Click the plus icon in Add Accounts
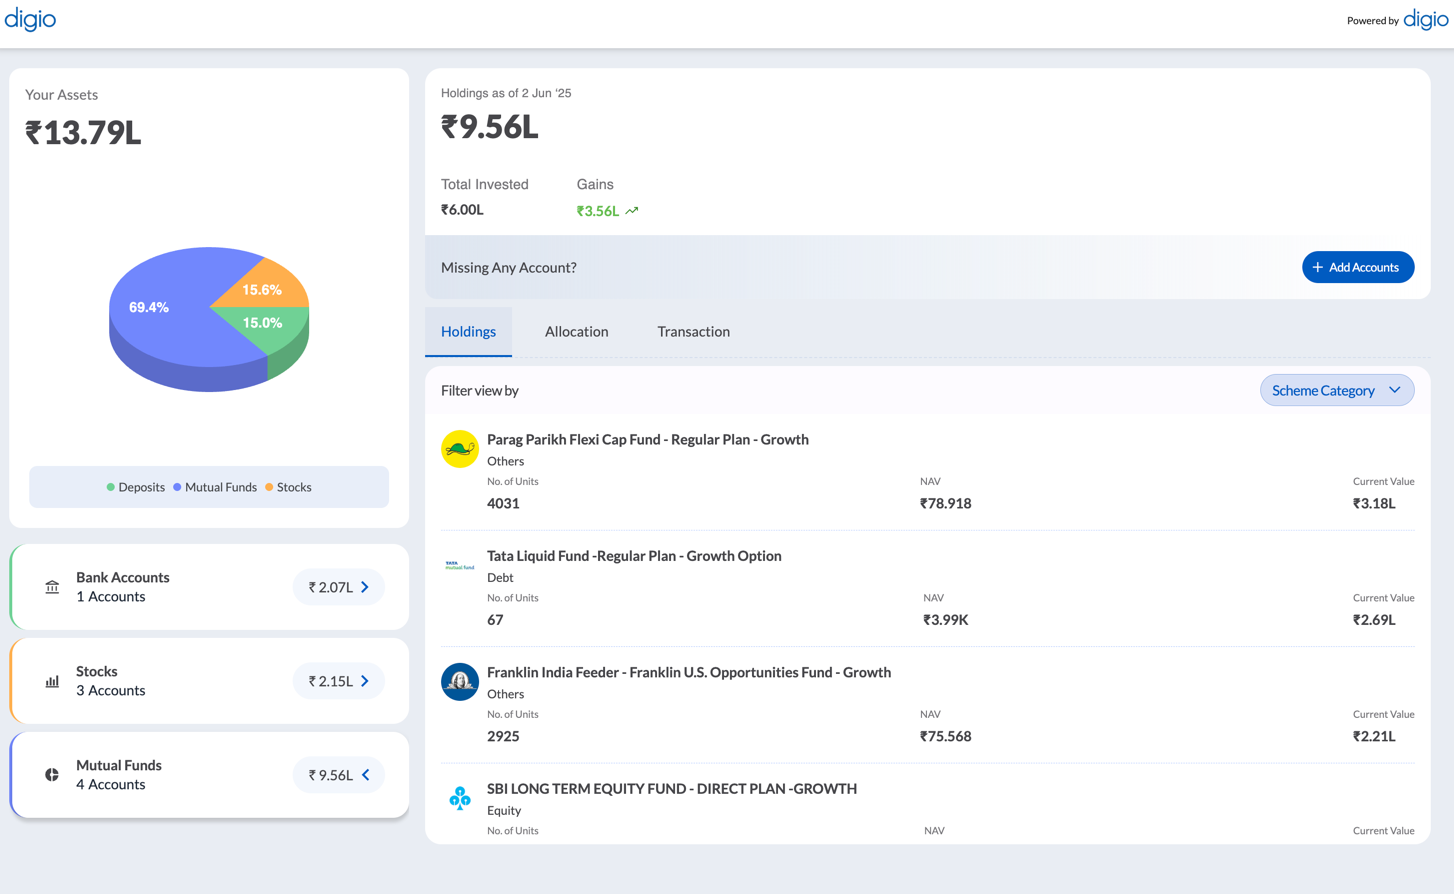 click(1317, 267)
